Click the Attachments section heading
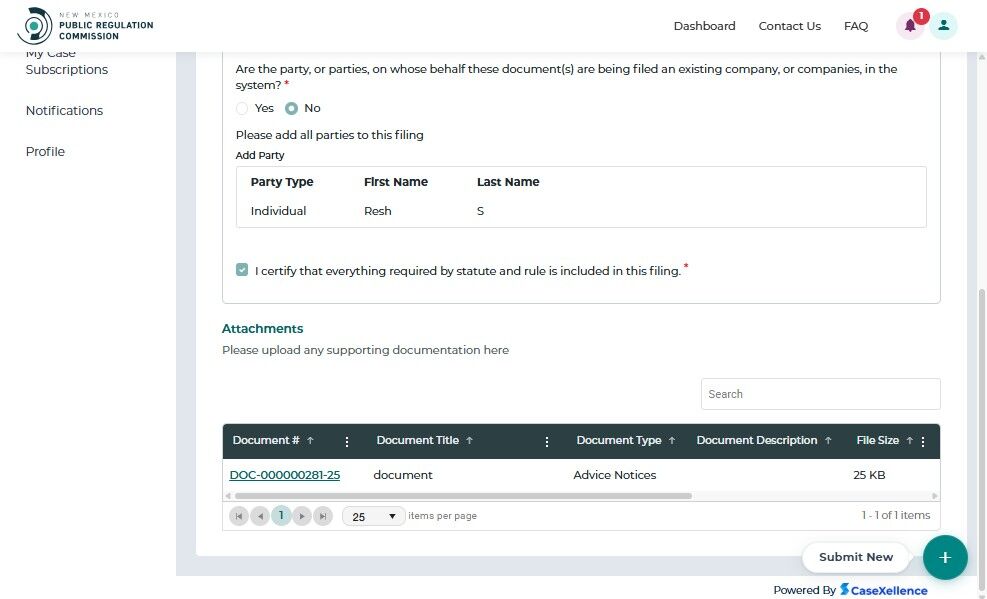Screen dimensions: 987x599 (x=262, y=328)
